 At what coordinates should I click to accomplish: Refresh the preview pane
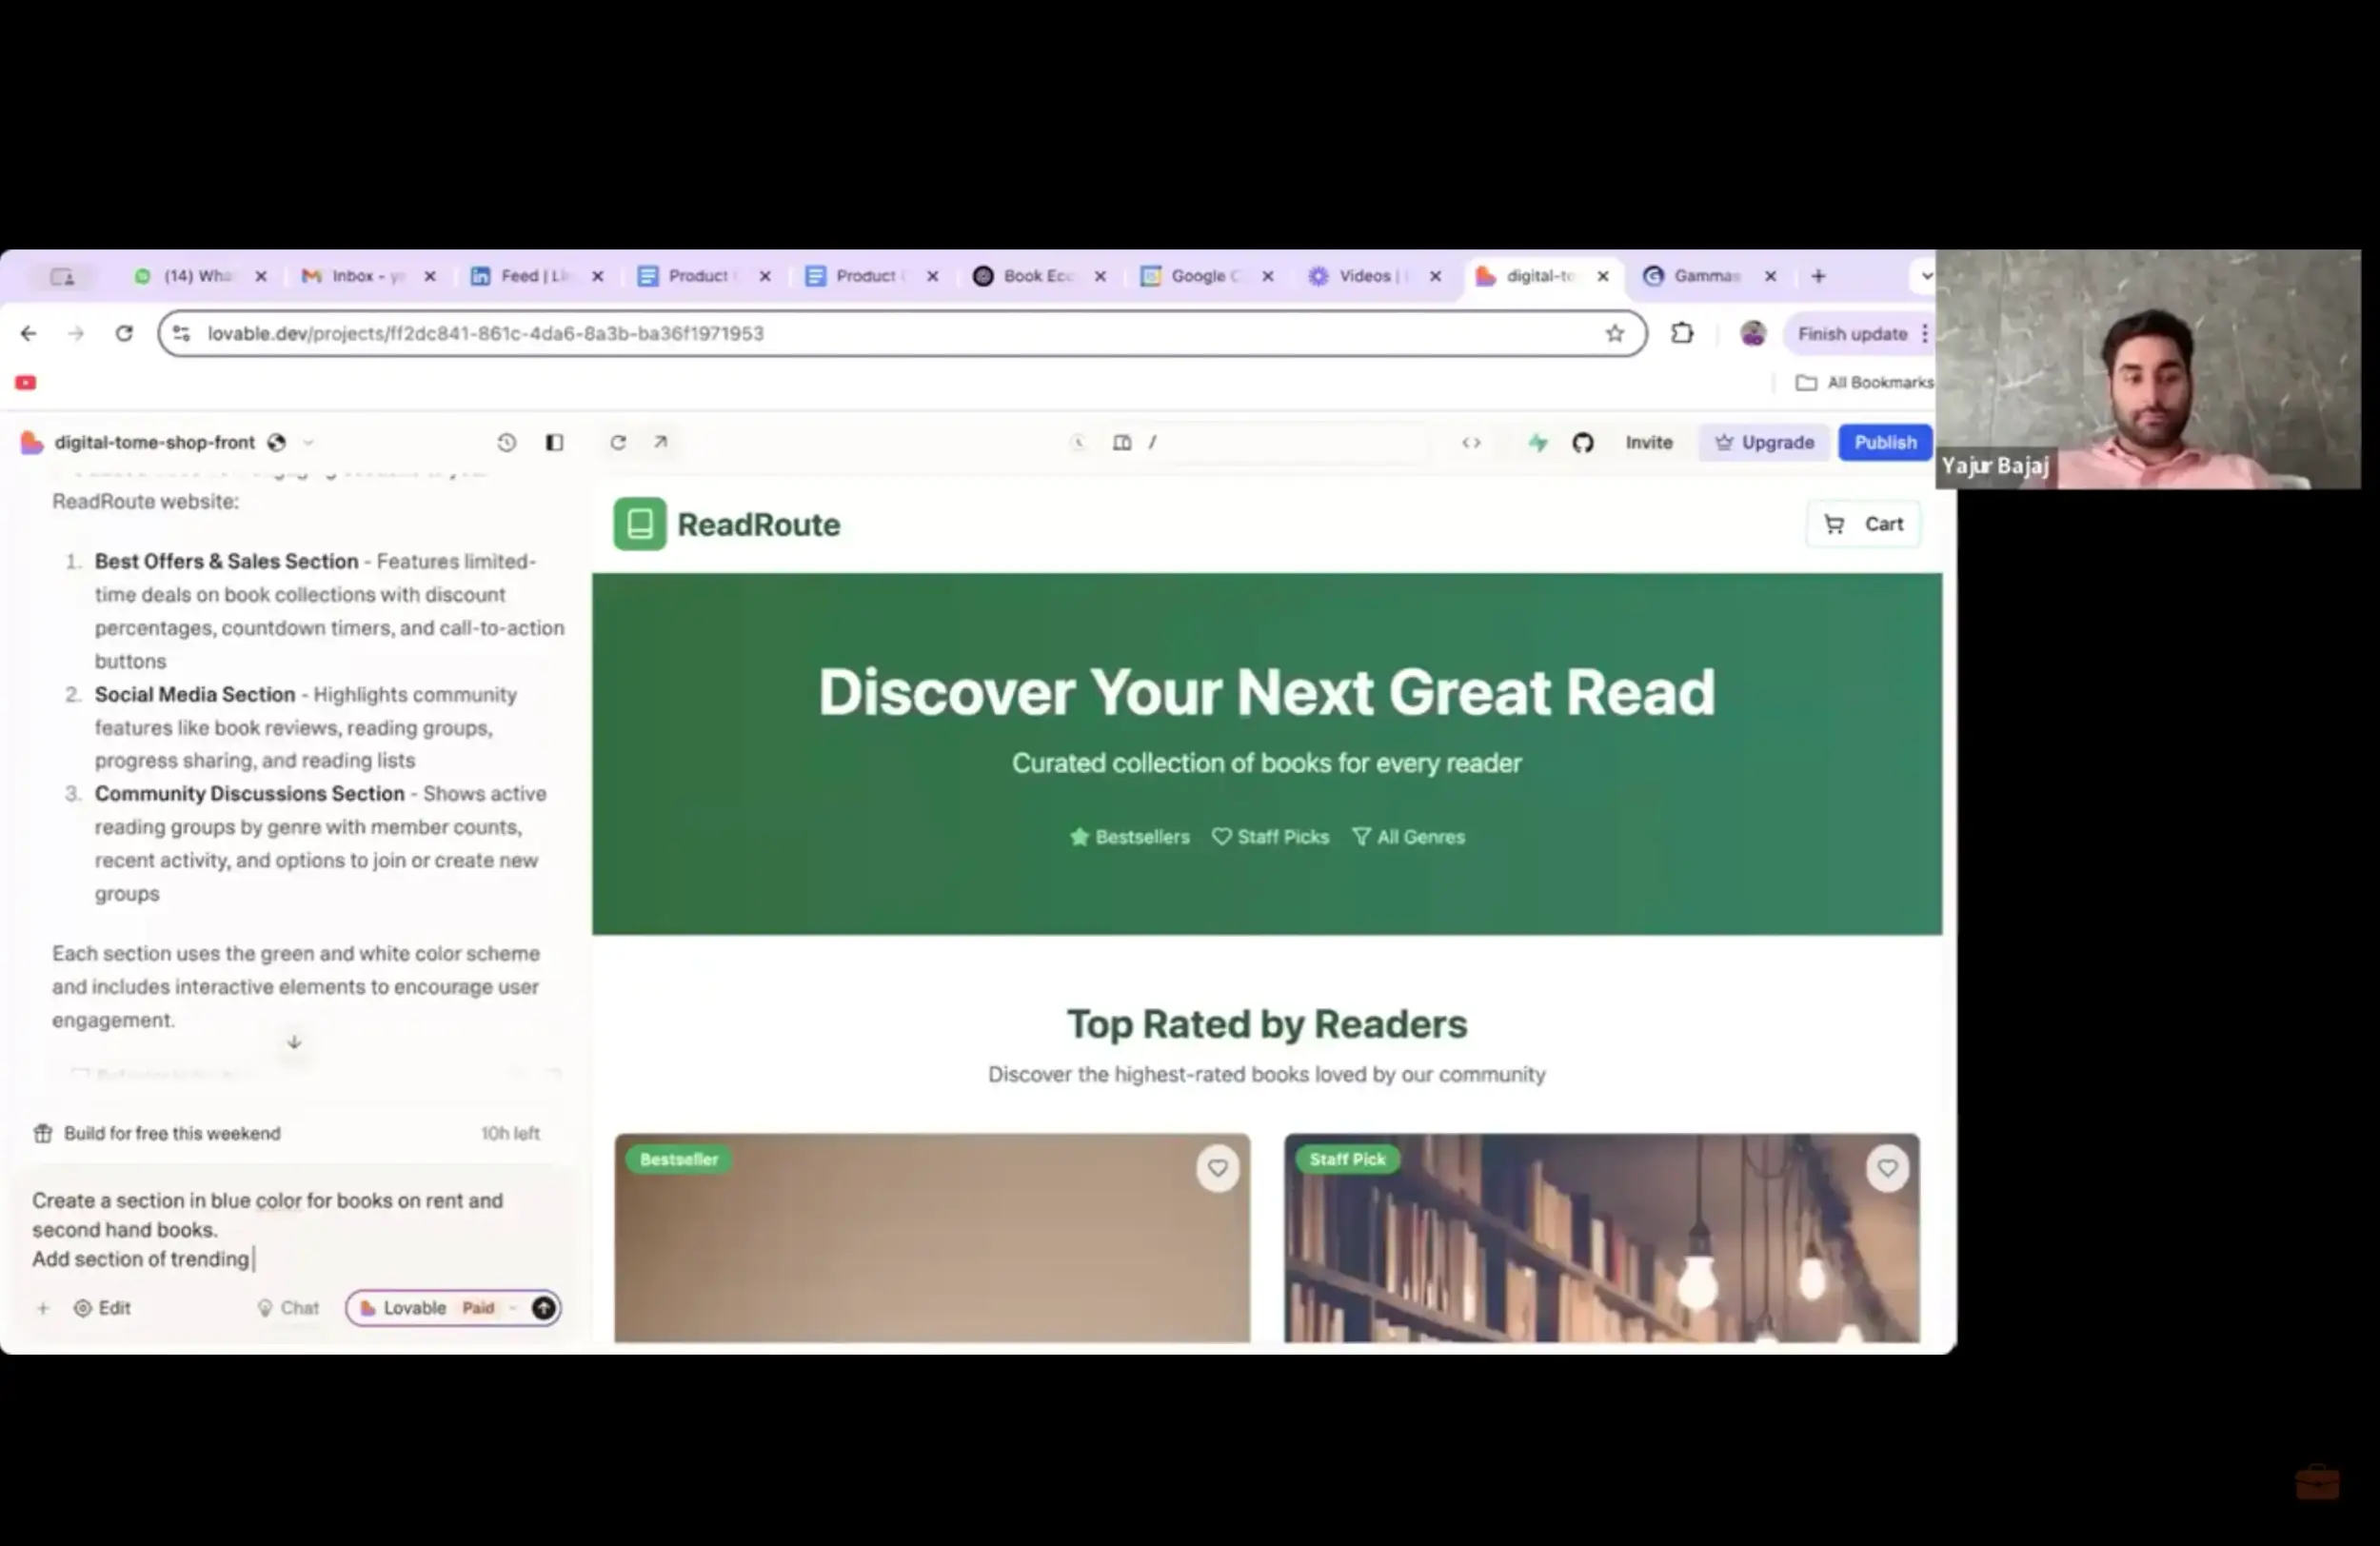tap(618, 442)
